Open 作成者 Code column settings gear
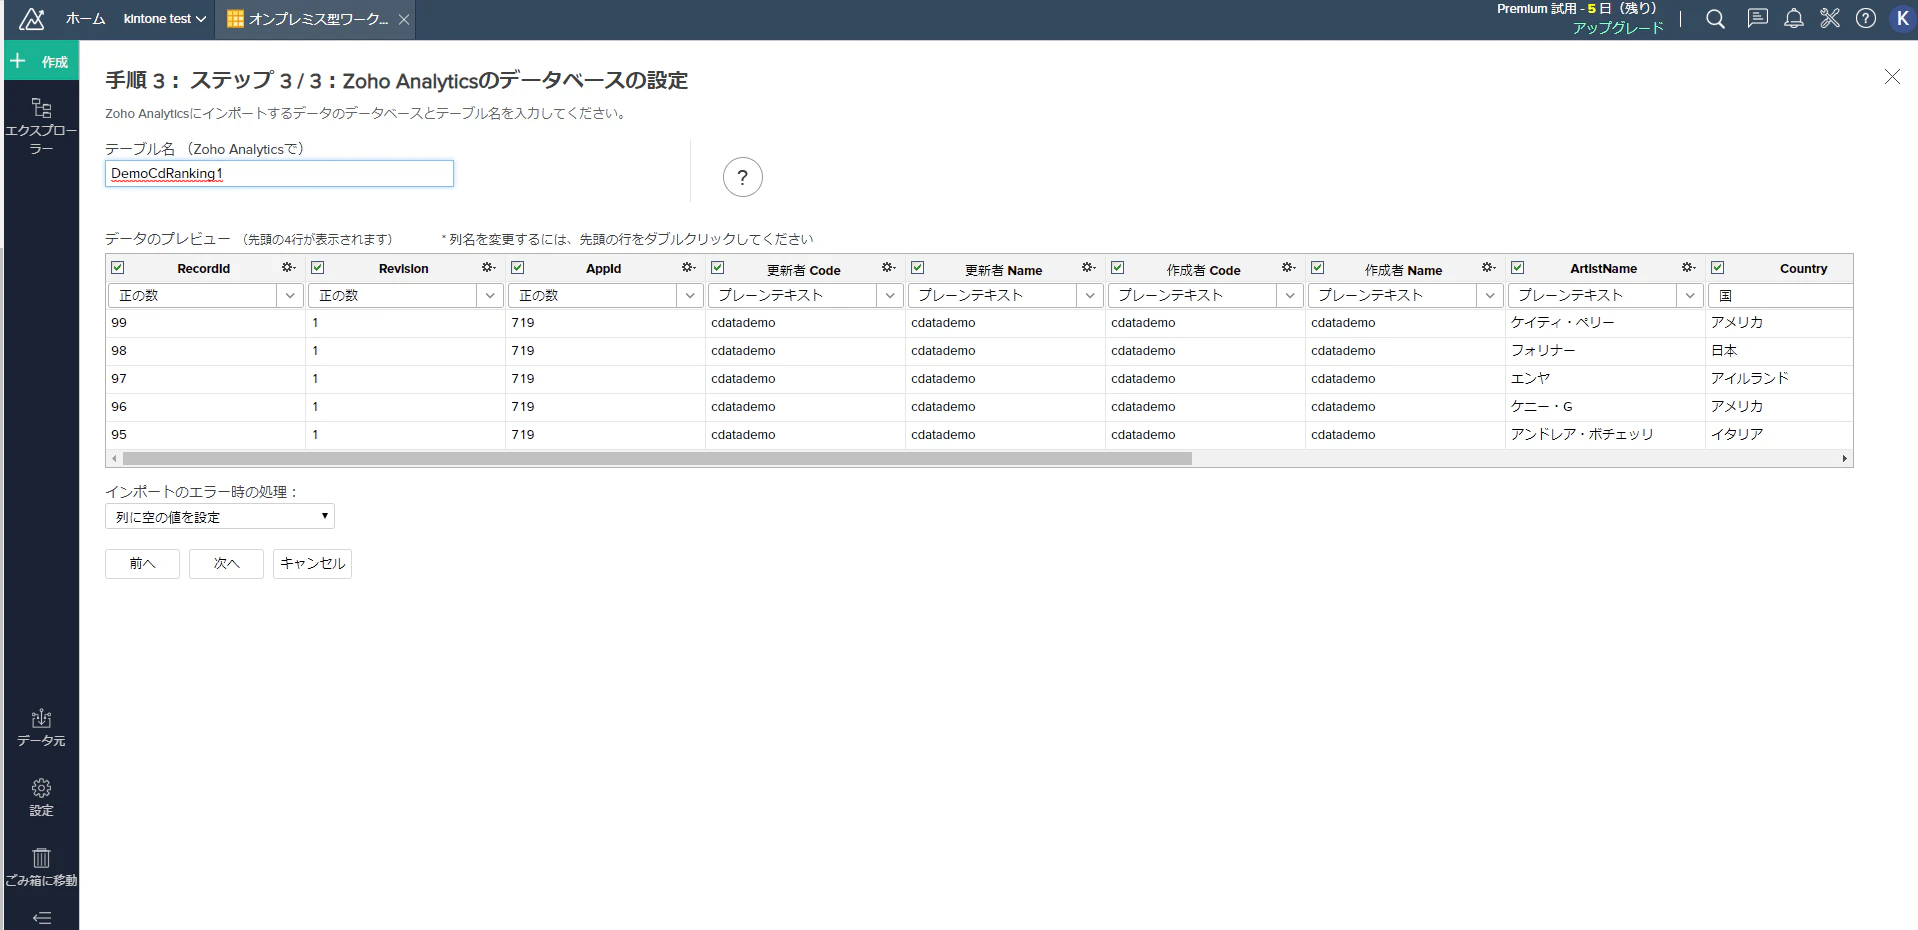The height and width of the screenshot is (930, 1918). (1288, 268)
